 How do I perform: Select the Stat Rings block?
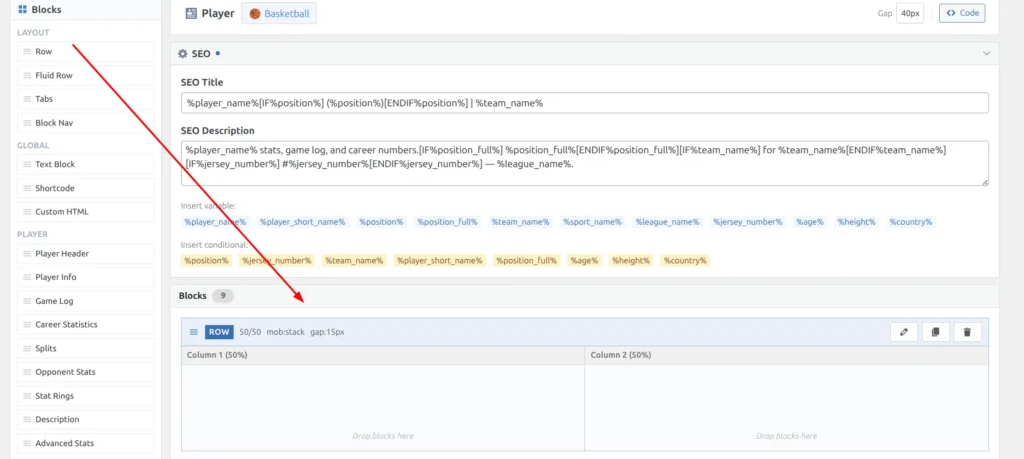pos(86,396)
